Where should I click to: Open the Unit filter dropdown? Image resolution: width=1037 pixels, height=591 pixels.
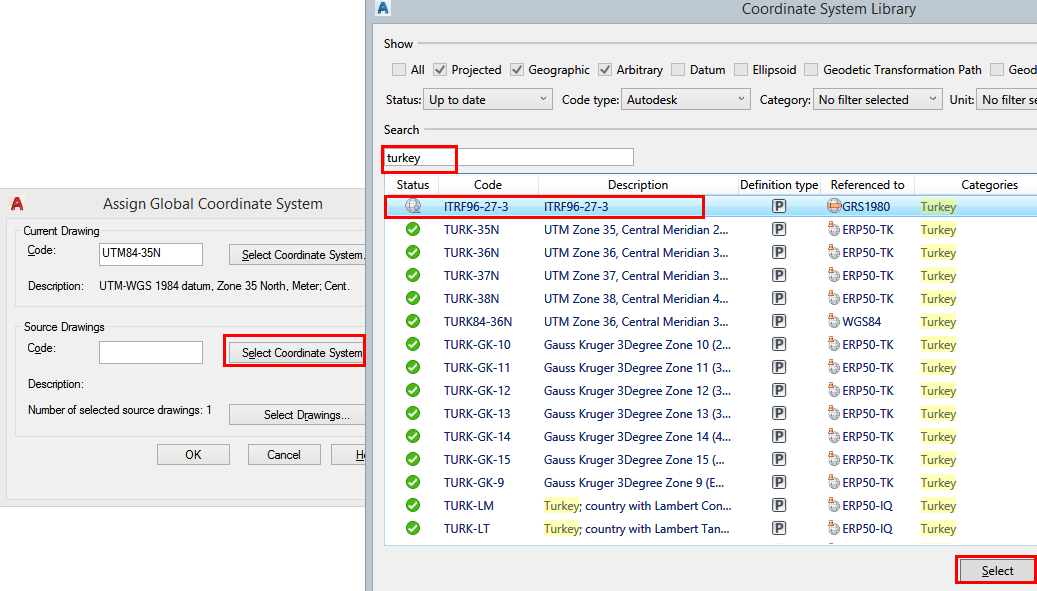coord(1007,100)
